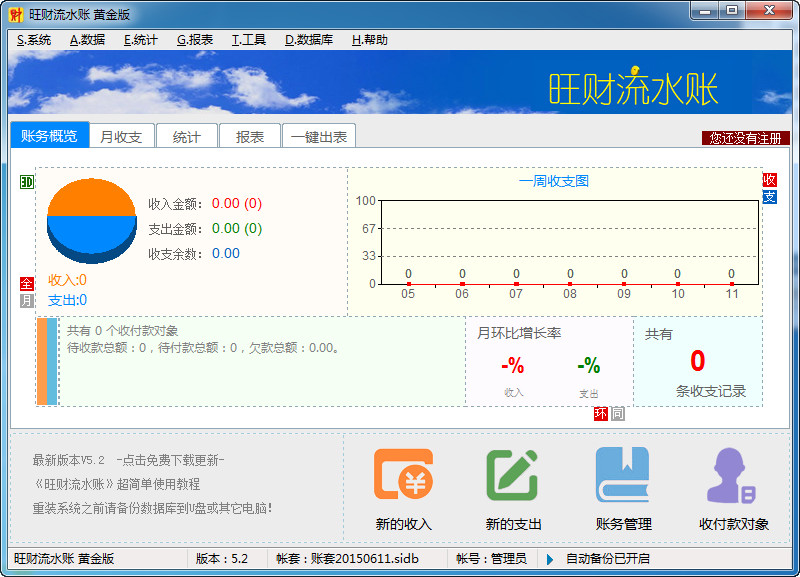Click the 旺财 app icon in title bar
Image resolution: width=800 pixels, height=577 pixels.
pos(16,15)
